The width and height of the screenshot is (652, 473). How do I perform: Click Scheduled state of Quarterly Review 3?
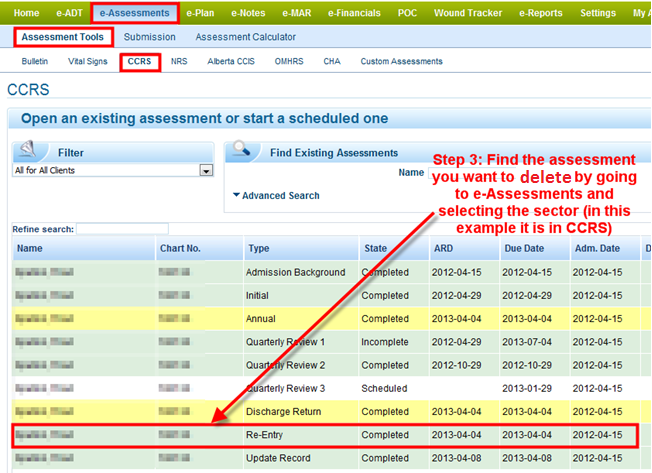tap(384, 389)
